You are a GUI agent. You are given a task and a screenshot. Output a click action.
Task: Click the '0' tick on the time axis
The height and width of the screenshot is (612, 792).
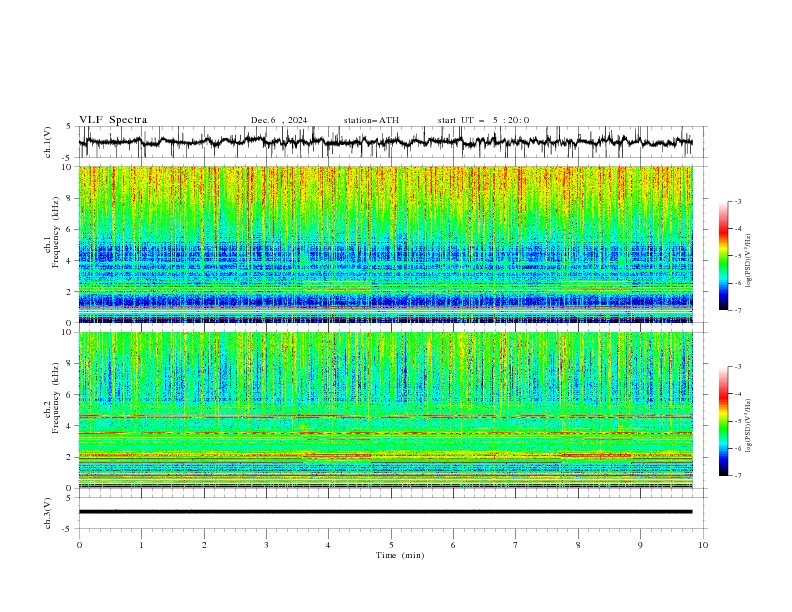[79, 545]
